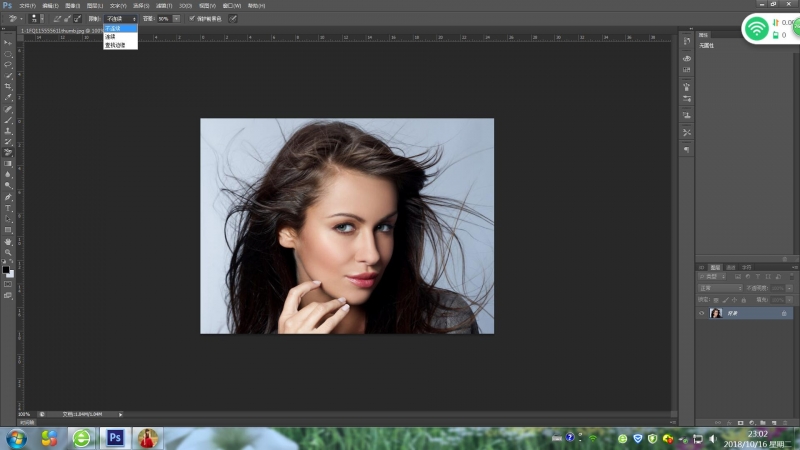
Task: Select the Hand tool
Action: [x=8, y=241]
